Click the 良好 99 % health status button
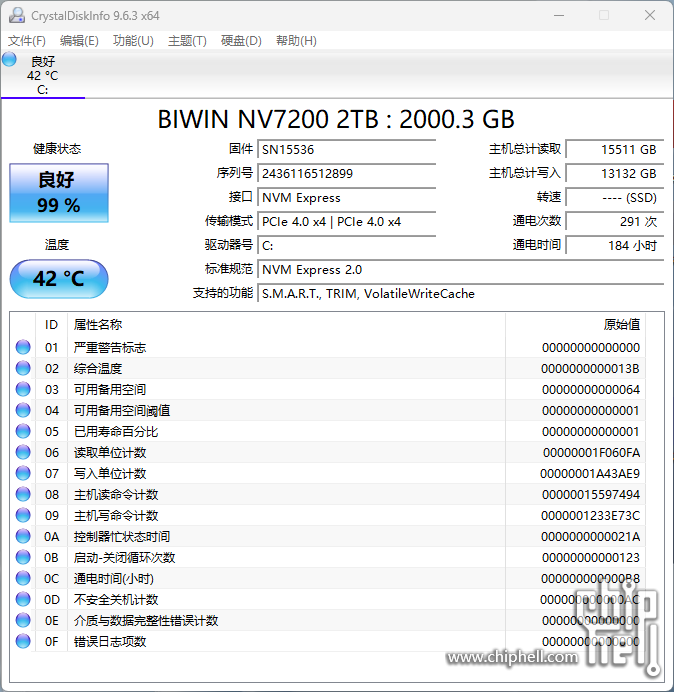The width and height of the screenshot is (674, 692). tap(59, 193)
